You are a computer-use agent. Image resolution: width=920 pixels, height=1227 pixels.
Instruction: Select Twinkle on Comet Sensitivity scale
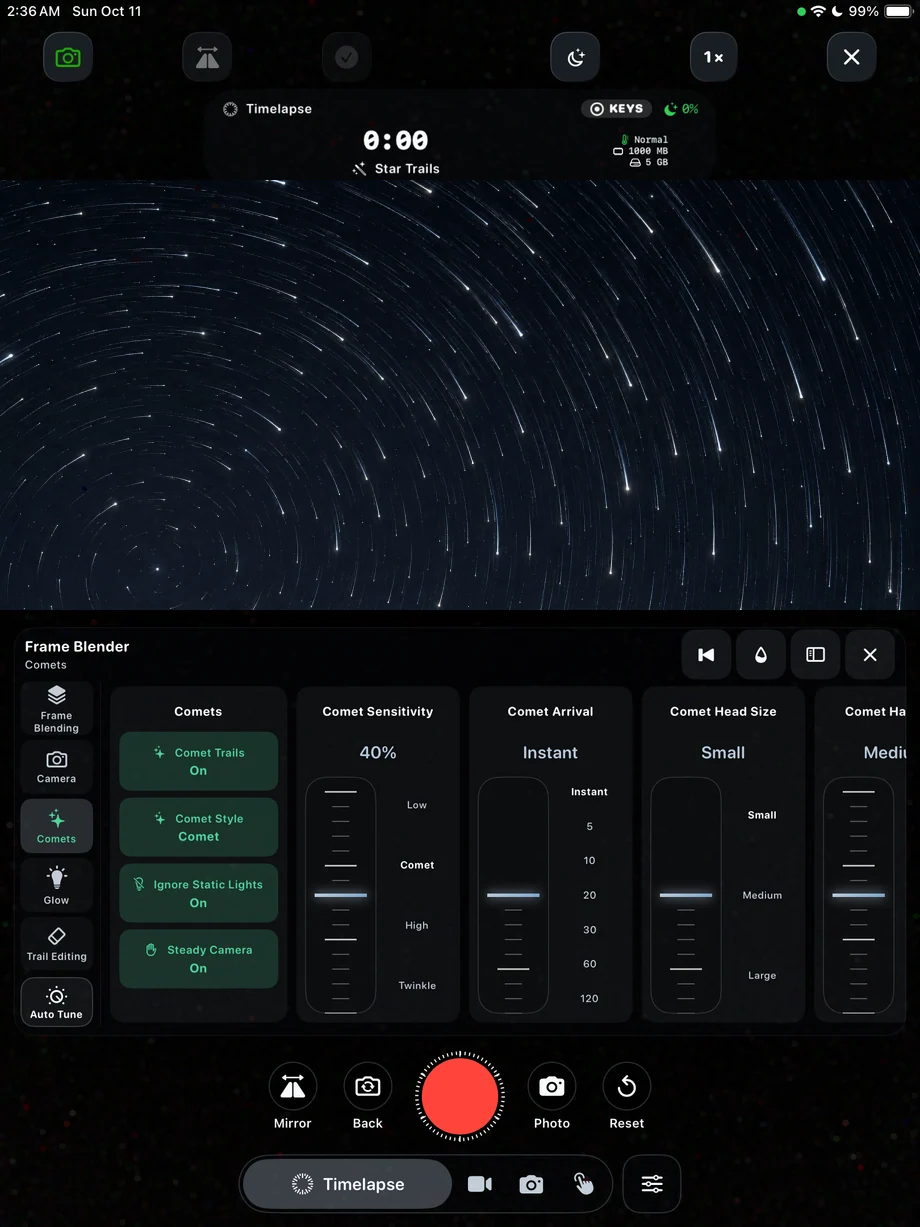tap(417, 986)
